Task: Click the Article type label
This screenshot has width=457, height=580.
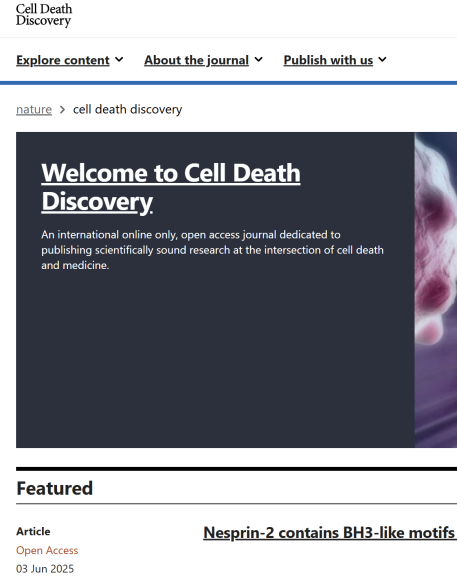Action: (x=33, y=532)
